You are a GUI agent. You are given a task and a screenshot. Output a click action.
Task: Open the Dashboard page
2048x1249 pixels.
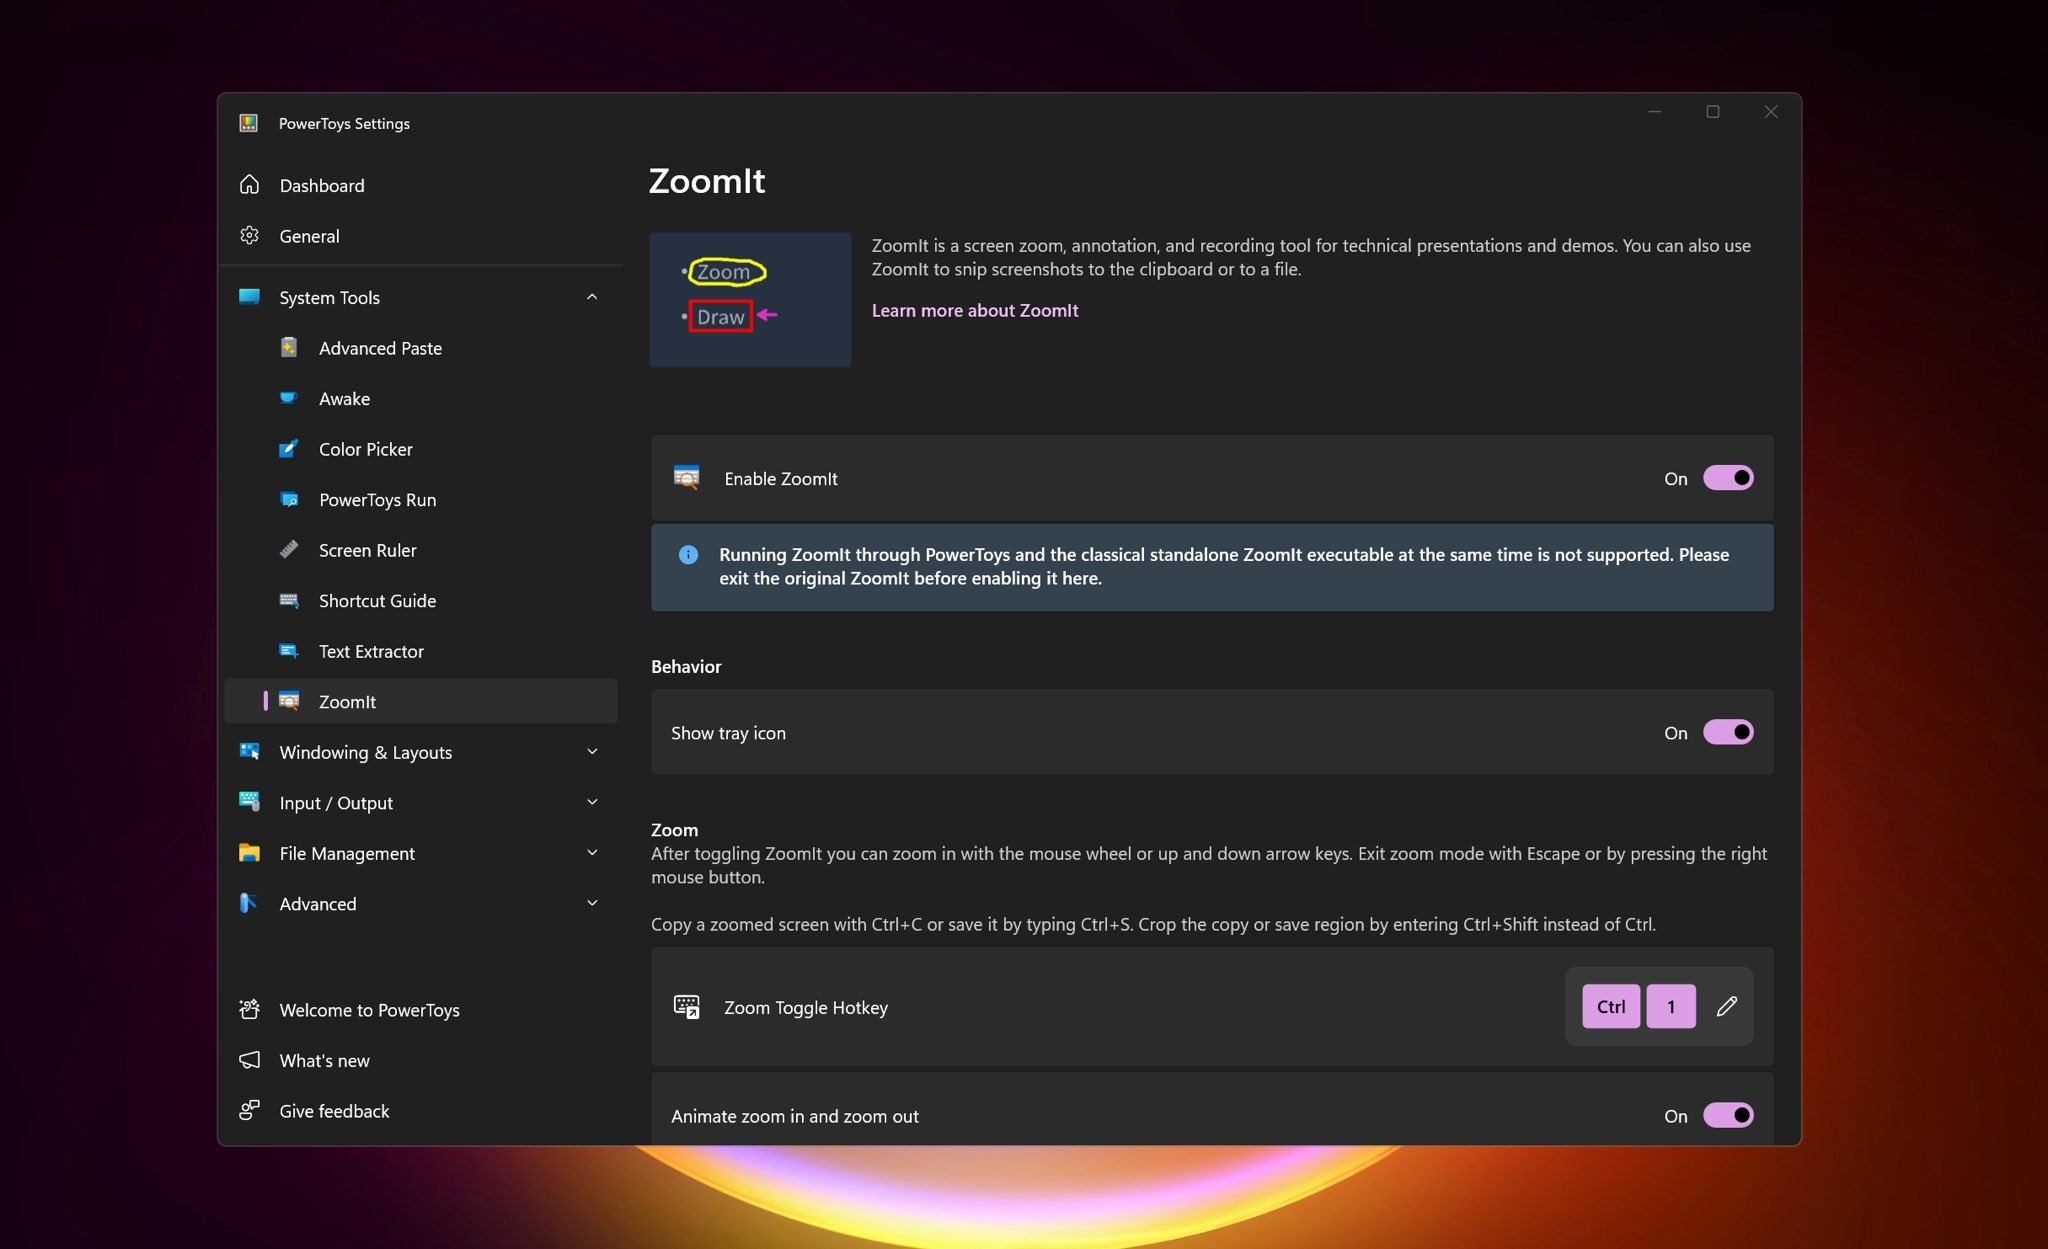point(421,185)
